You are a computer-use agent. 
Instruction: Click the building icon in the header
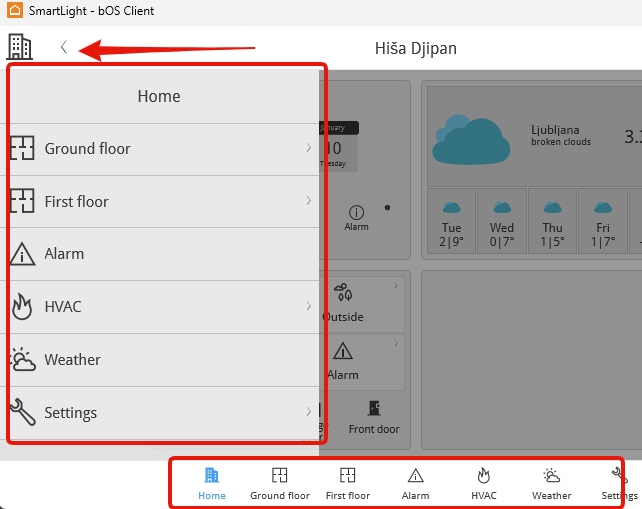tap(19, 47)
